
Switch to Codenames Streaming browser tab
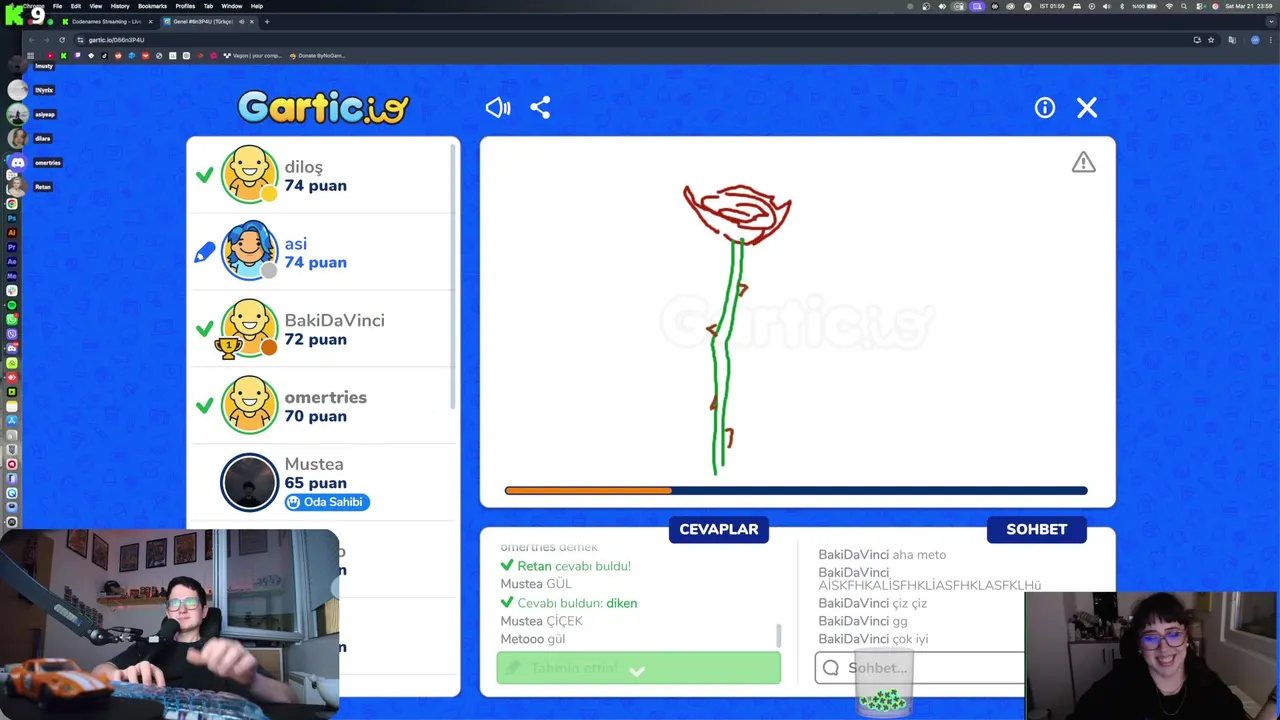pos(105,21)
